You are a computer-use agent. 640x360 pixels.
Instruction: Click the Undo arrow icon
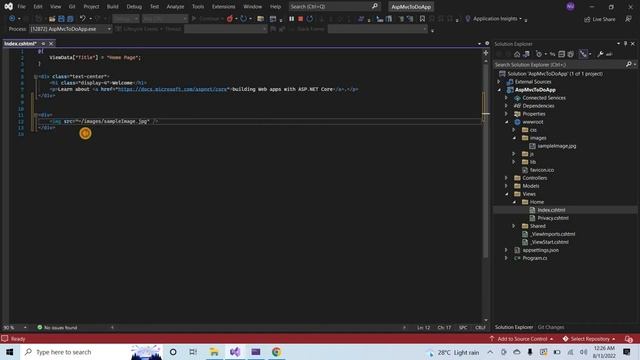[x=83, y=19]
